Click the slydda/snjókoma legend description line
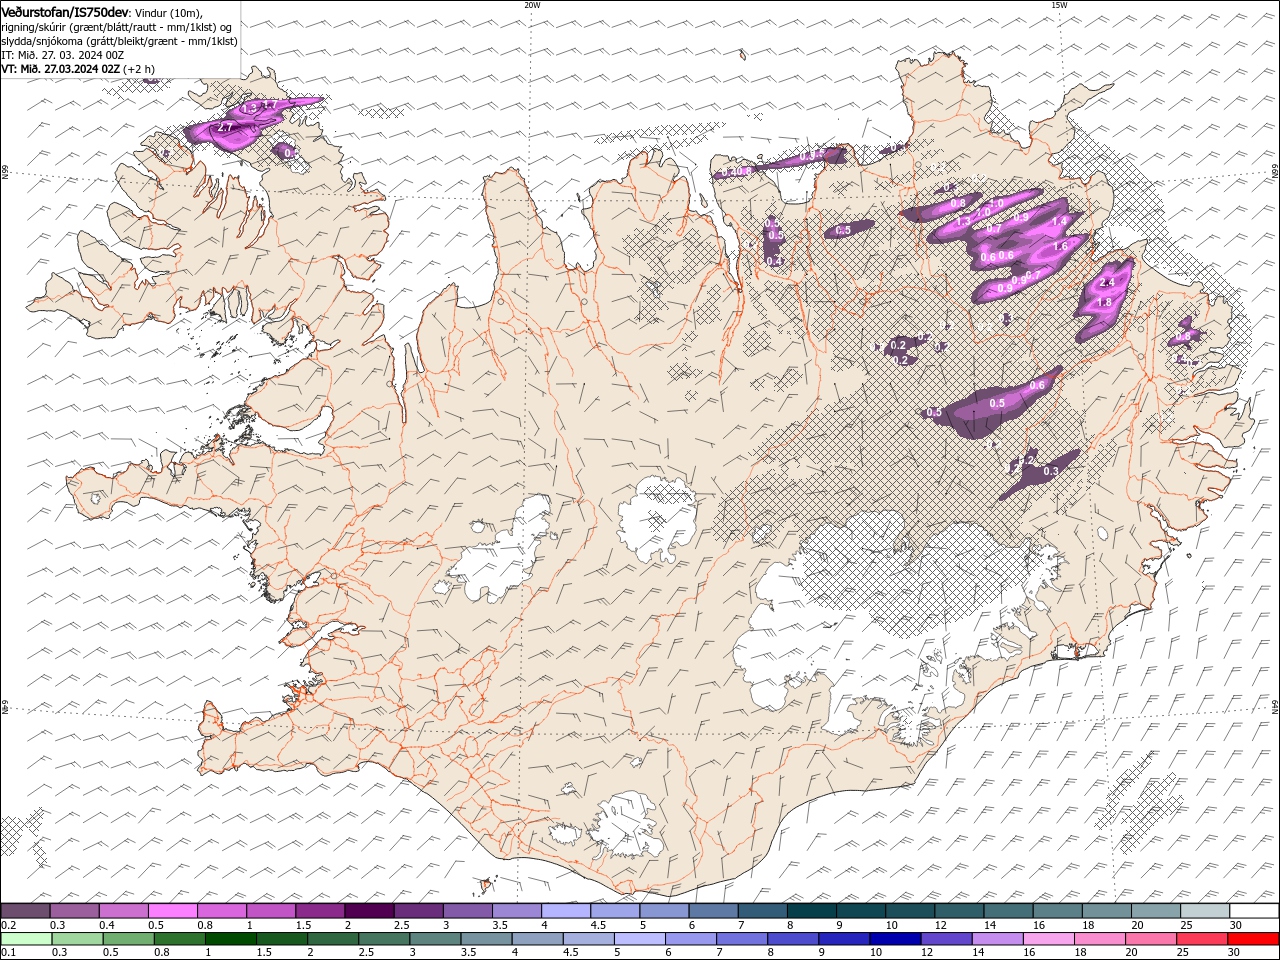The image size is (1280, 960). tap(120, 41)
